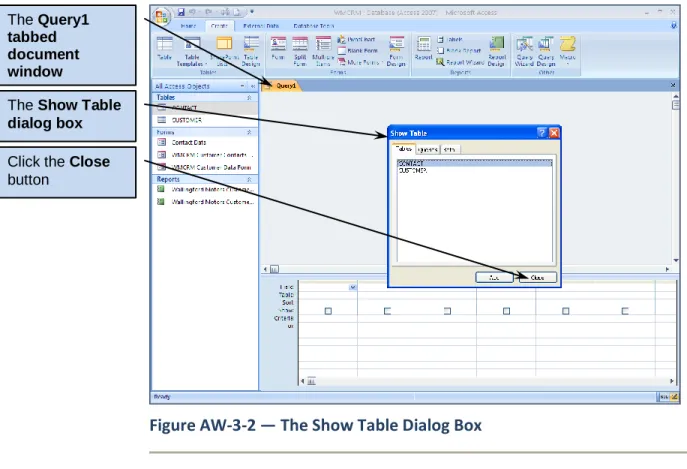Click Design View icon in status bar

[674, 397]
